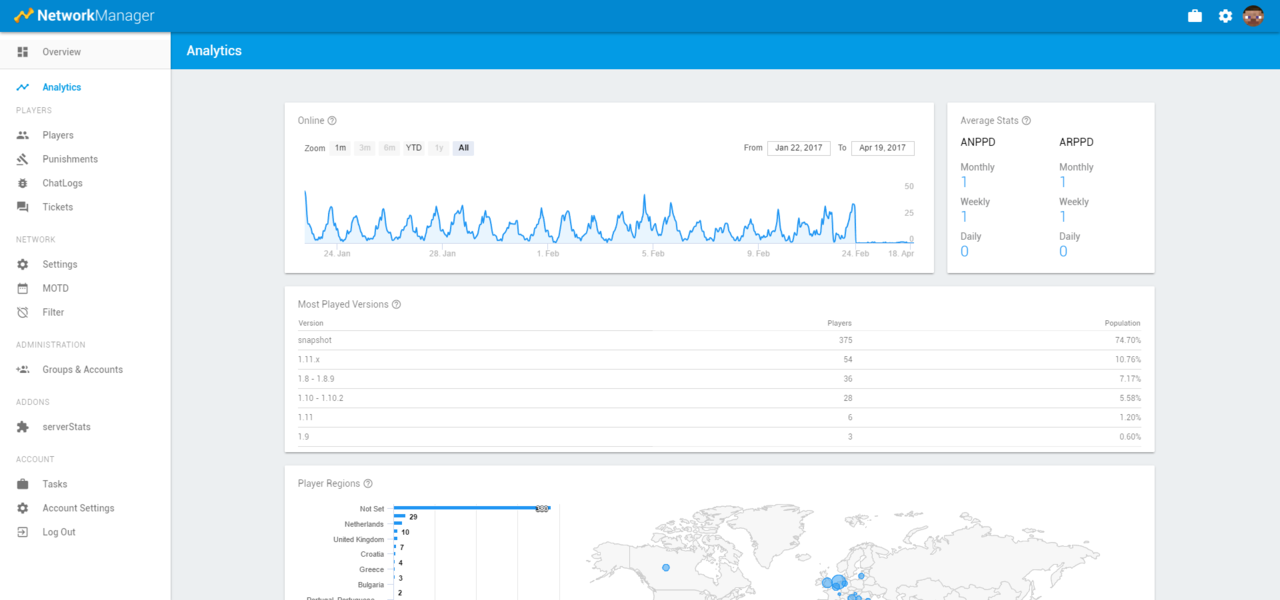
Task: Click help icon next to Online title
Action: [x=332, y=121]
